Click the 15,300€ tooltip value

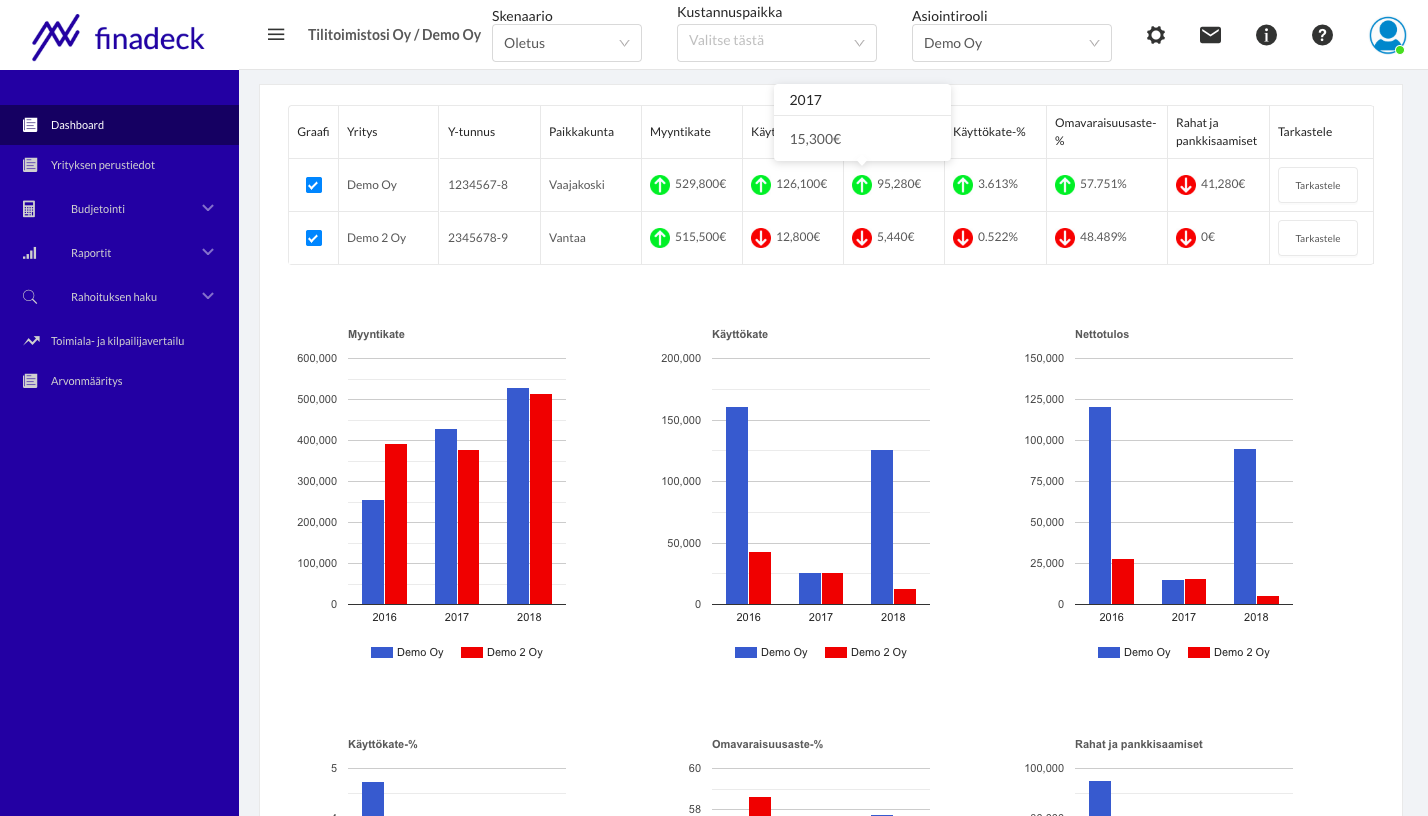(x=815, y=139)
